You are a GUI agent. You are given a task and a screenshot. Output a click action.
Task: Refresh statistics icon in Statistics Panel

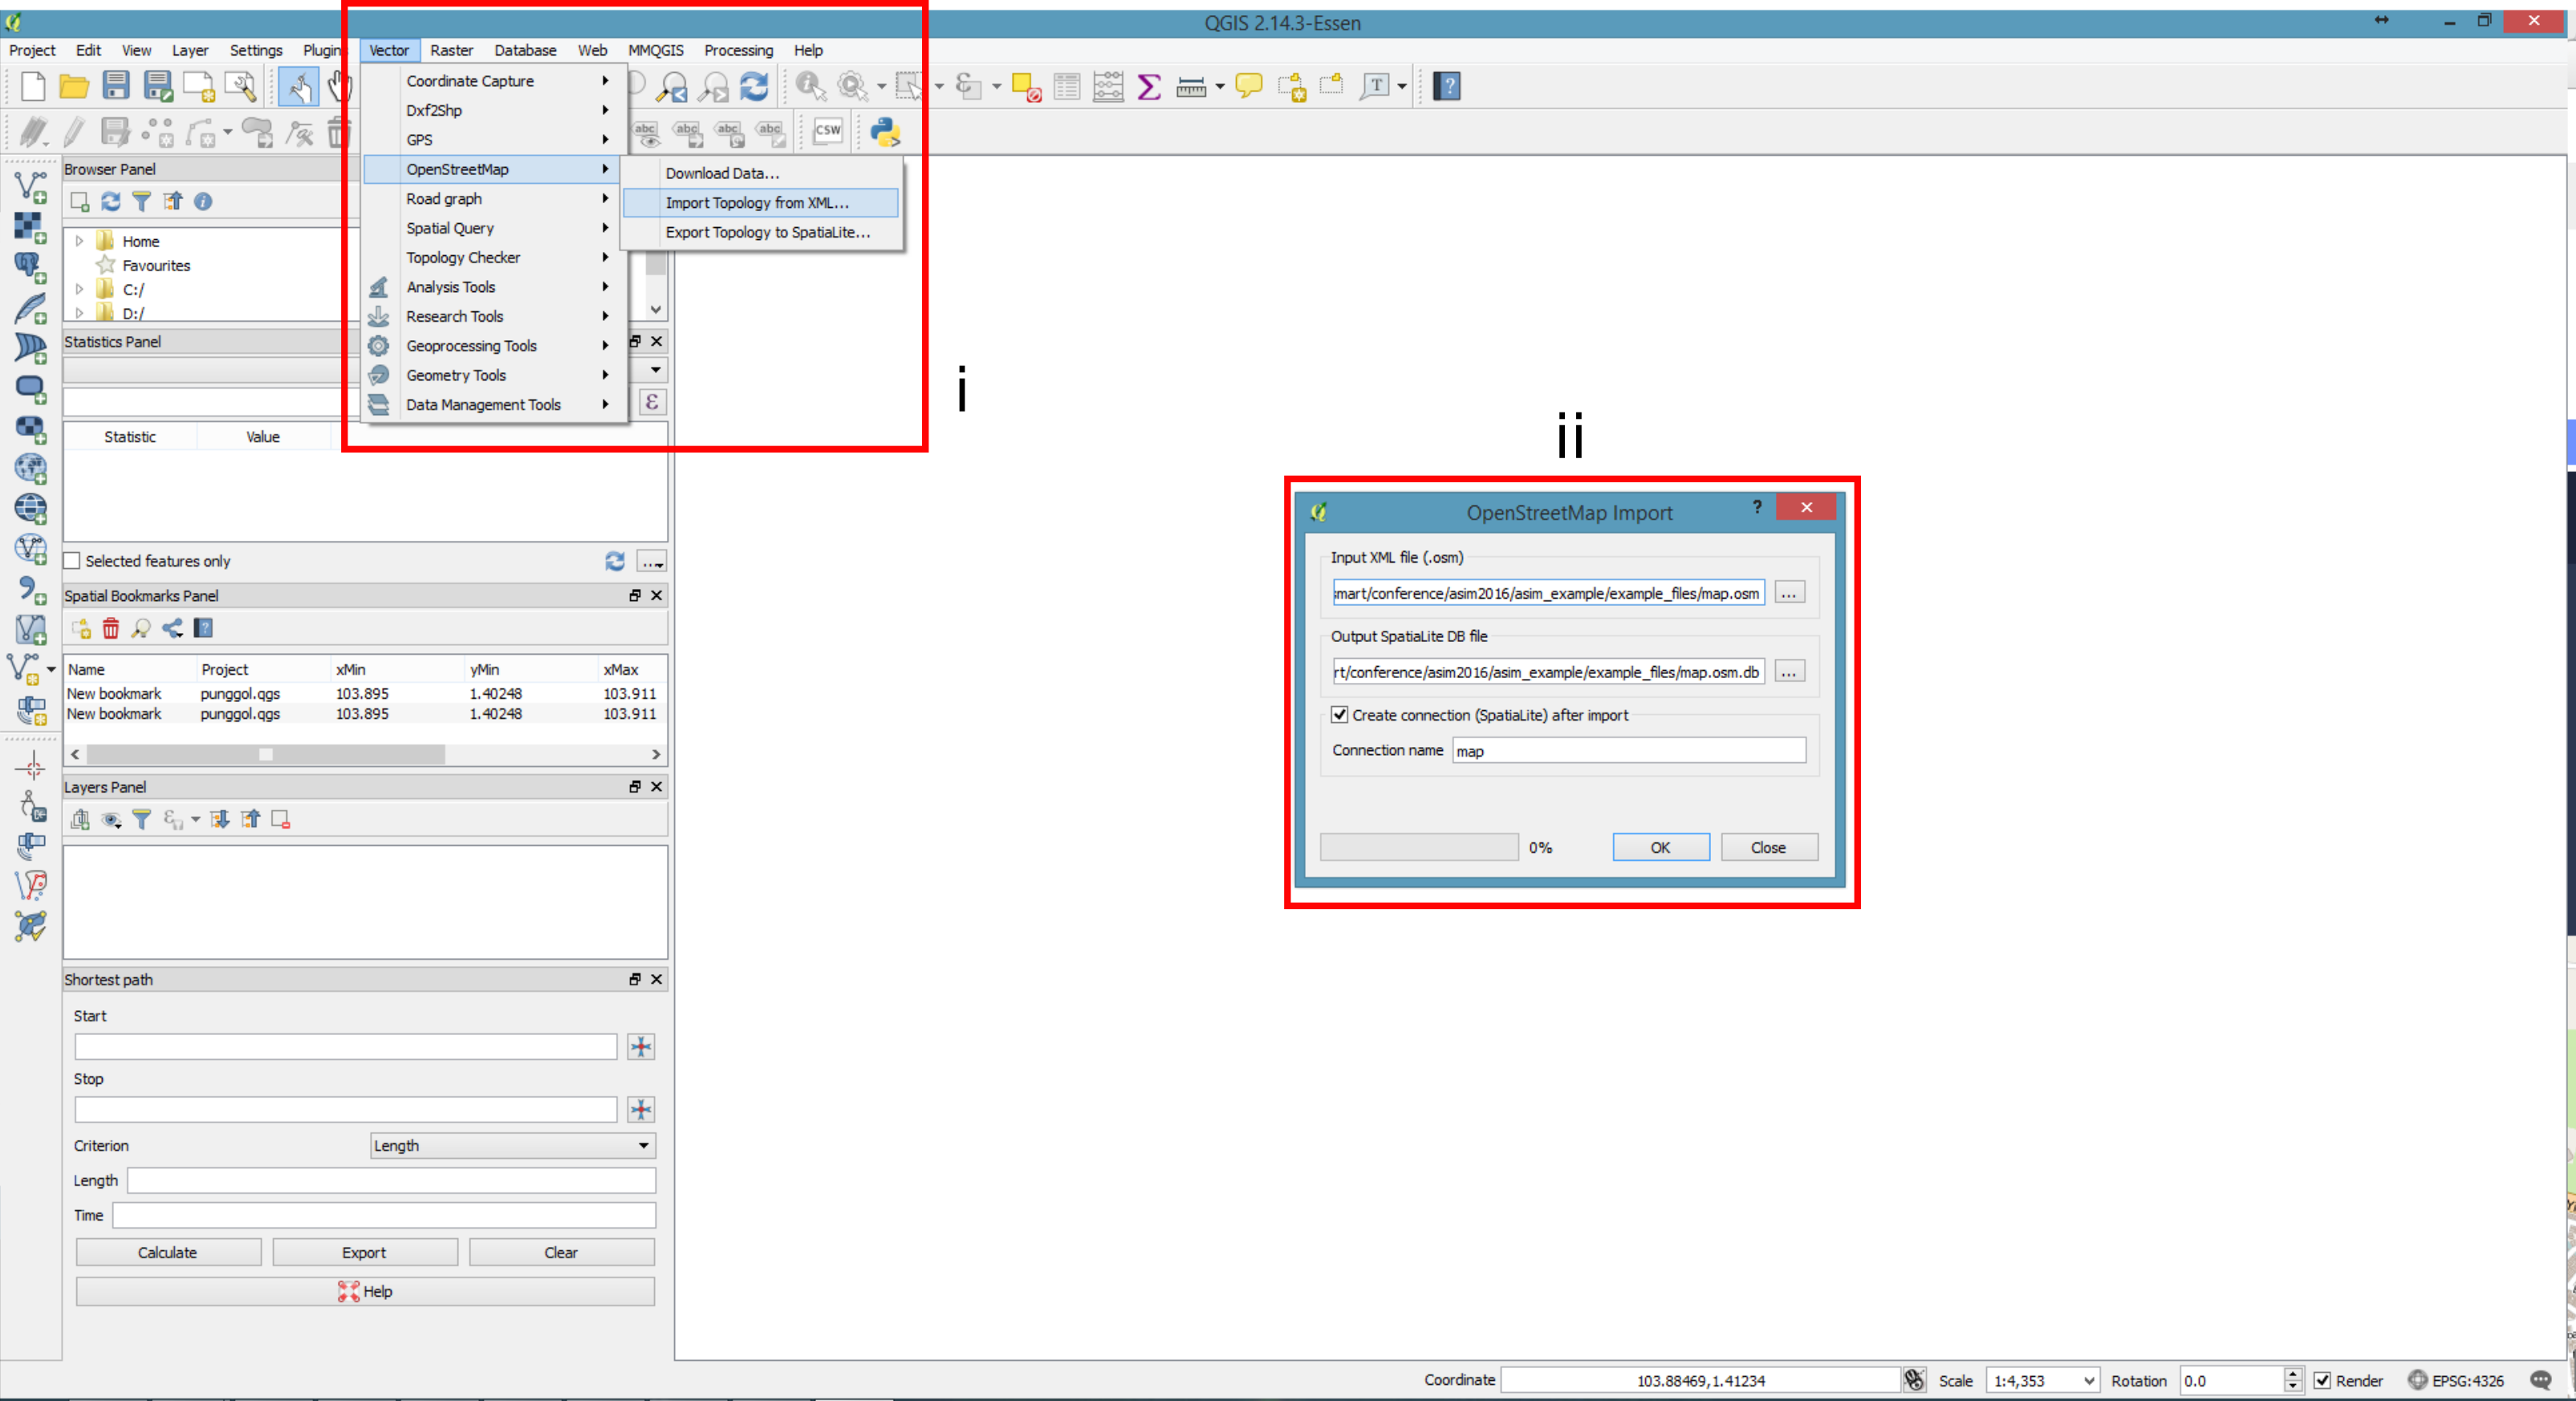coord(615,562)
